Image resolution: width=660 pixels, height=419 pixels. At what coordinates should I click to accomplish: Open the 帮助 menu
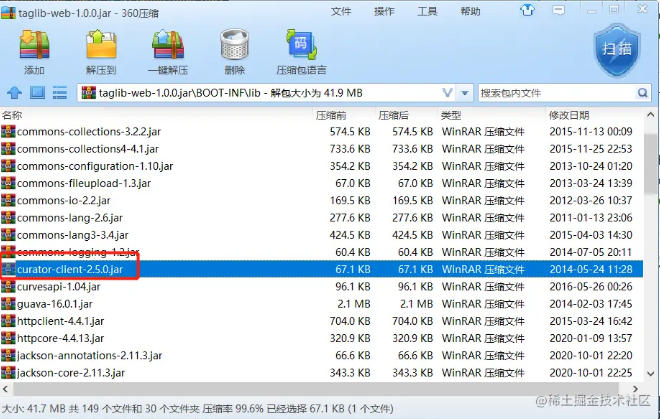(470, 11)
